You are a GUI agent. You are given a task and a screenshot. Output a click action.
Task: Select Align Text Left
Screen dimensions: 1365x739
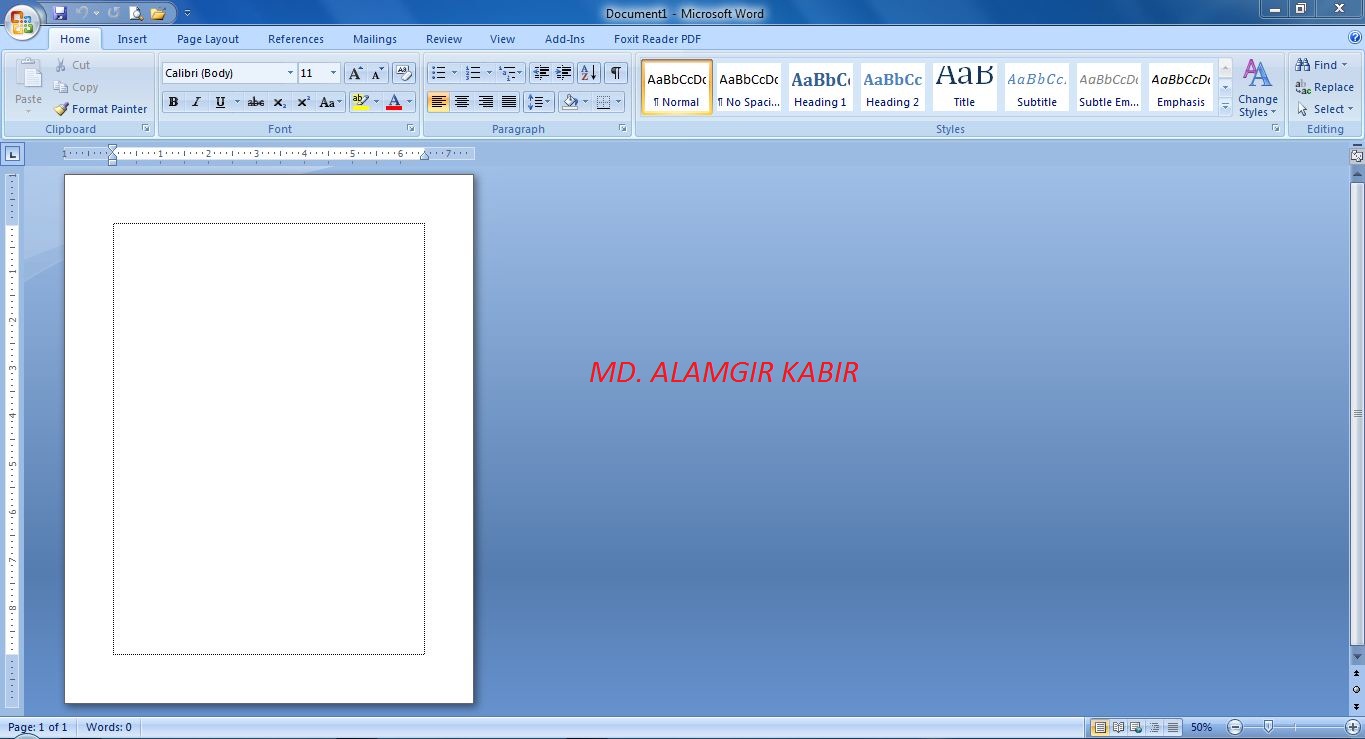point(438,102)
